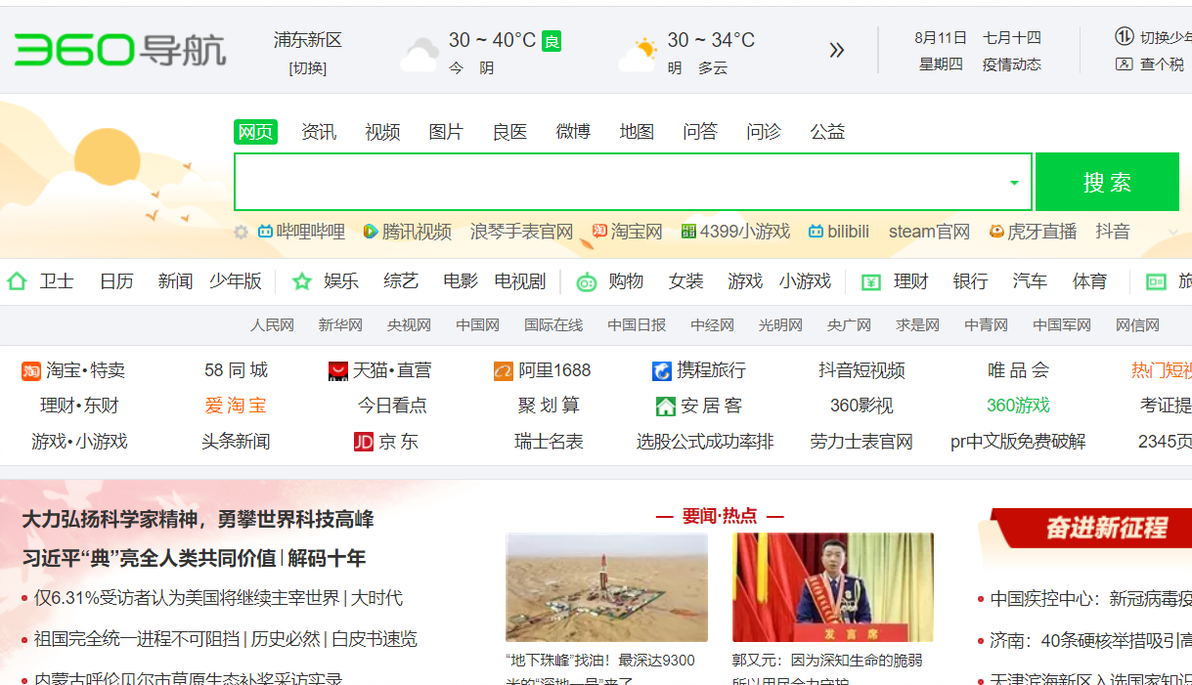Open search suggestions dropdown arrow
This screenshot has width=1192, height=685.
[1013, 182]
